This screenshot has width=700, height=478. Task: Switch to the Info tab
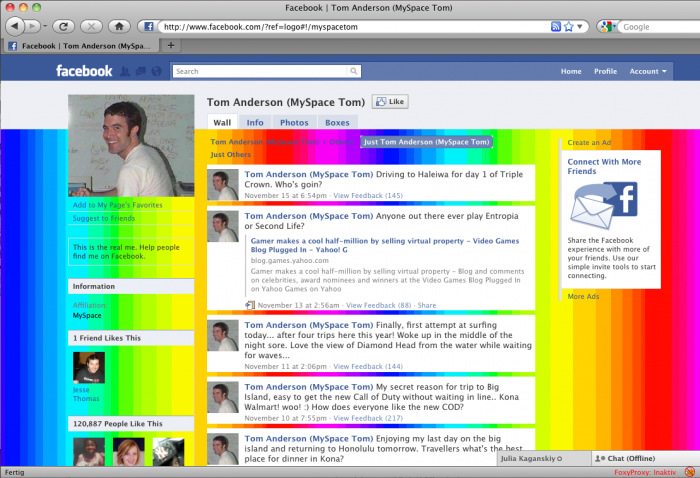click(255, 122)
